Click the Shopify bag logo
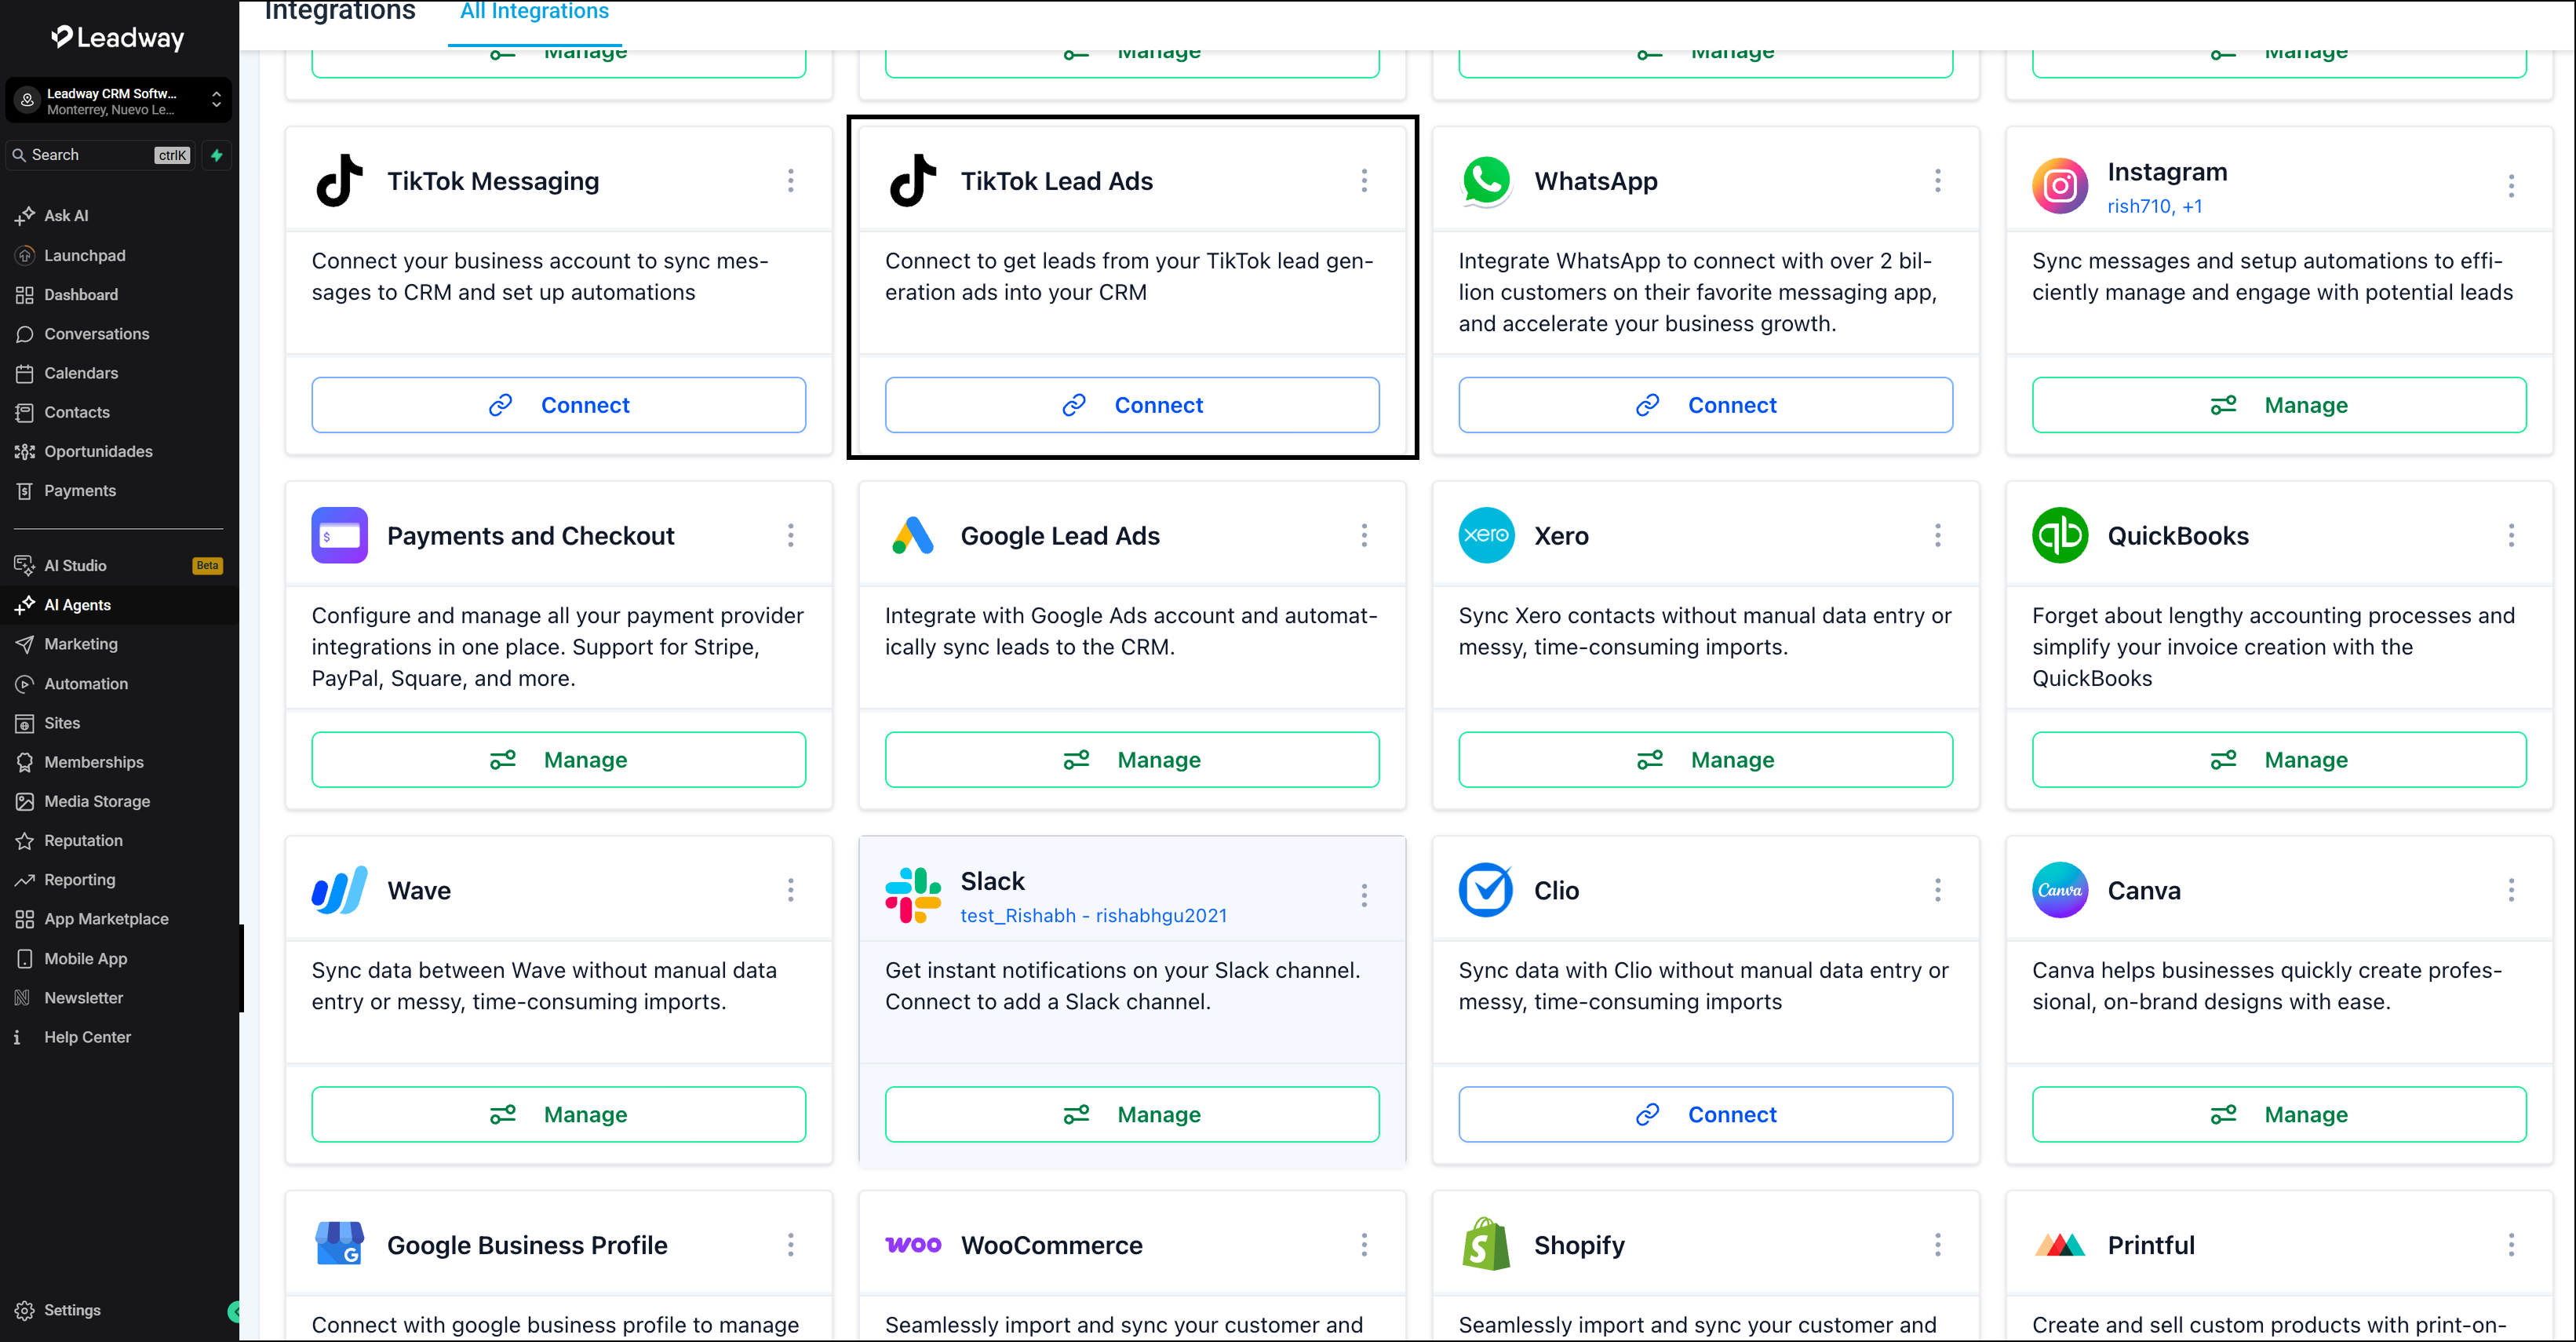This screenshot has height=1342, width=2576. tap(1487, 1245)
